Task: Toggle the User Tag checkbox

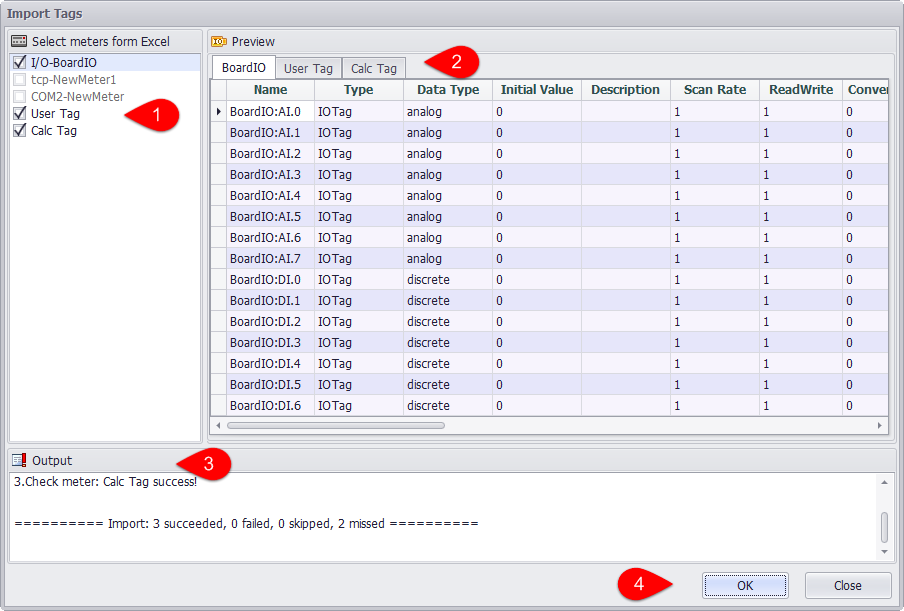Action: click(x=20, y=114)
